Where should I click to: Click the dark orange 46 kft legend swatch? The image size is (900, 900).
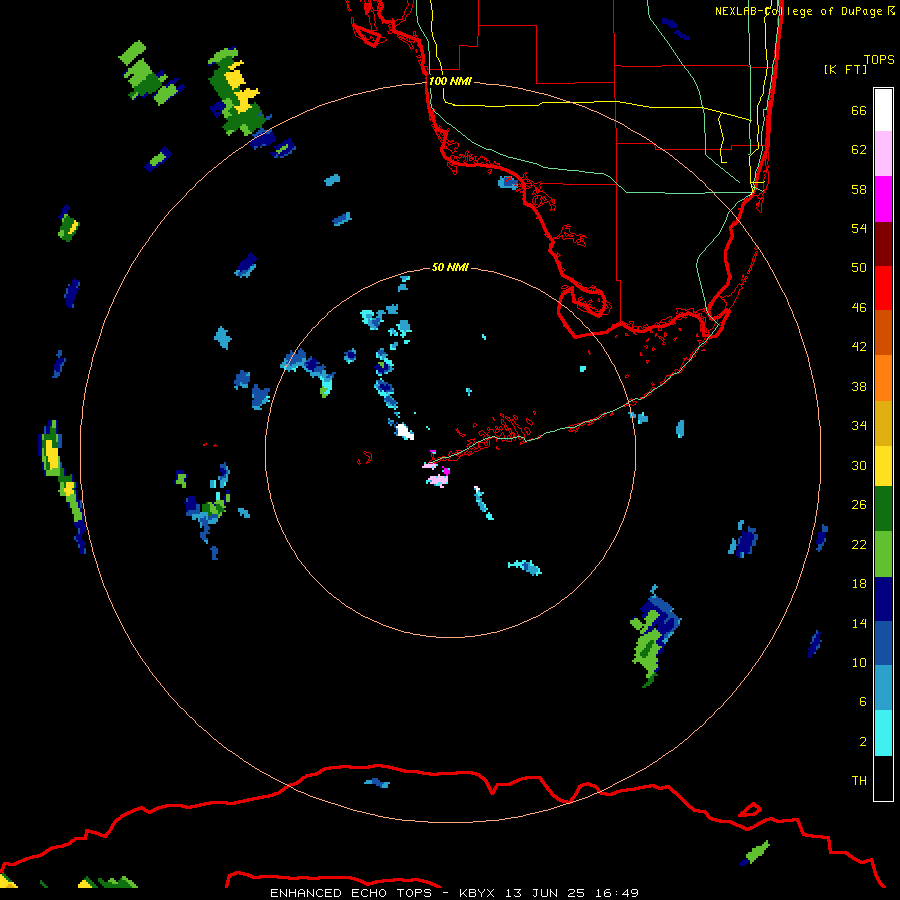pos(883,332)
